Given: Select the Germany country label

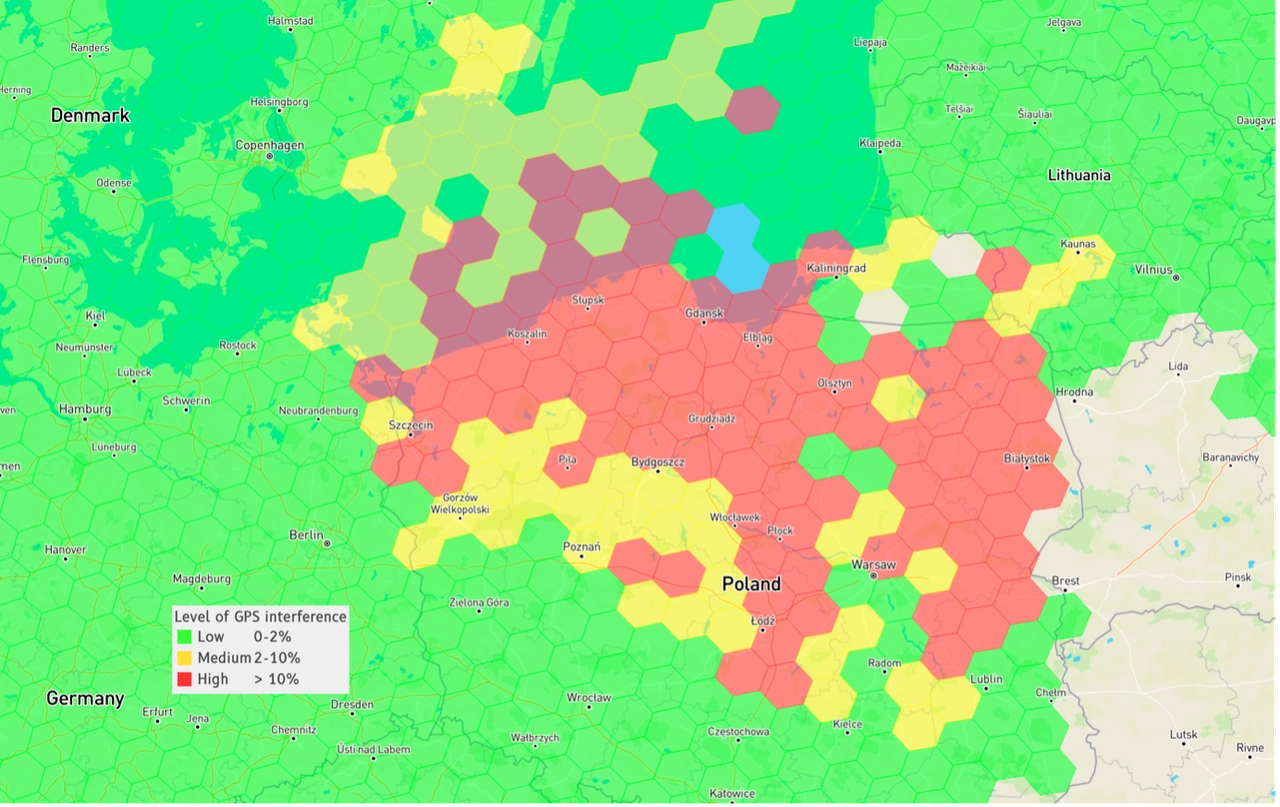Looking at the screenshot, I should click(85, 698).
